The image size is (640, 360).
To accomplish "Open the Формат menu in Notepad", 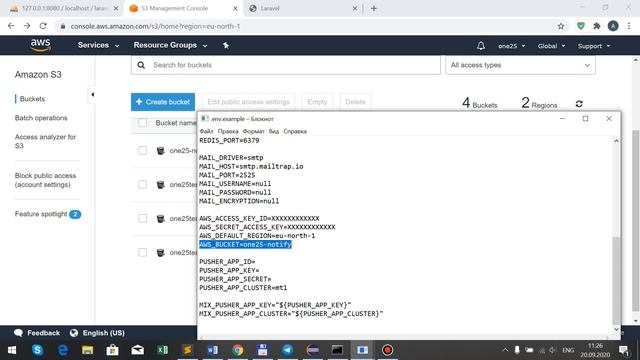I will click(x=253, y=131).
